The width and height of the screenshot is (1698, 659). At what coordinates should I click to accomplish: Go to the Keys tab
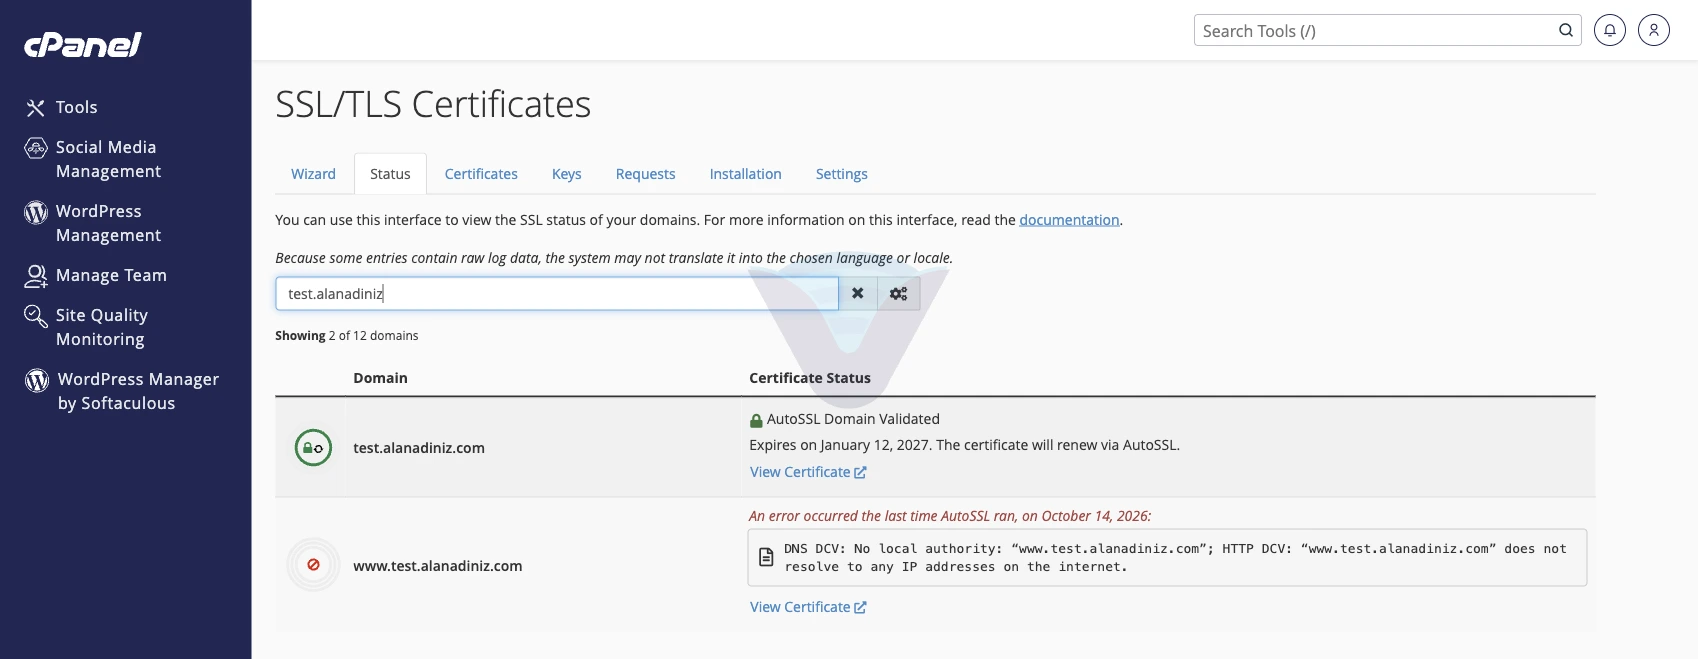[566, 174]
